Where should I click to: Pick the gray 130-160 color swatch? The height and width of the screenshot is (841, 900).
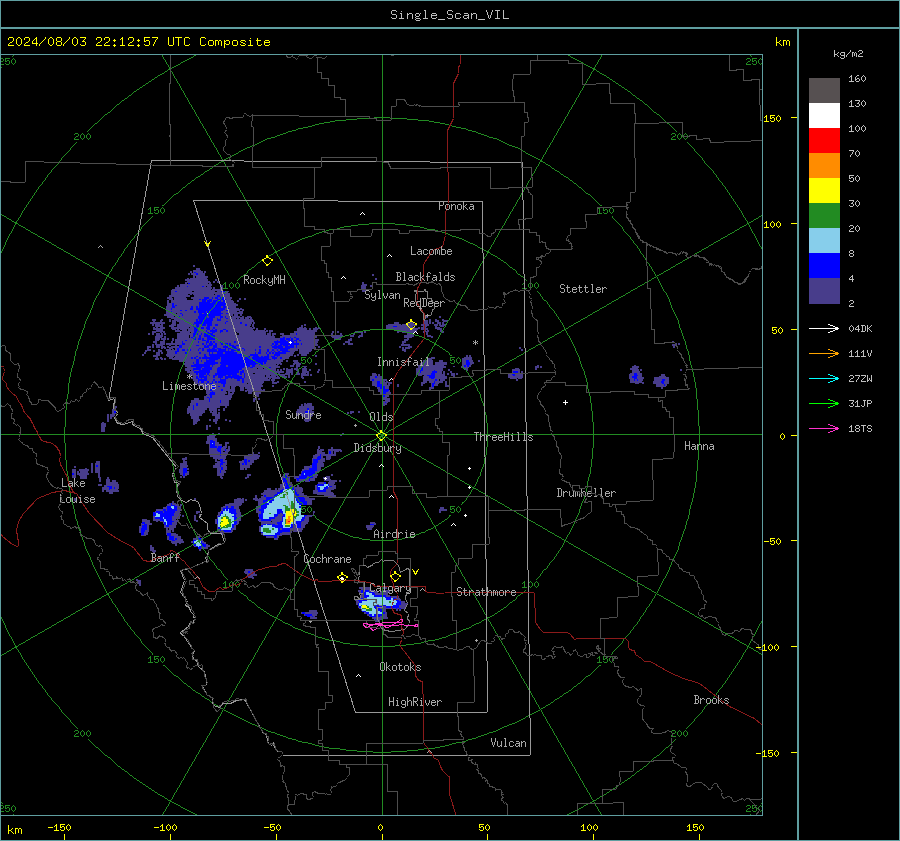824,91
